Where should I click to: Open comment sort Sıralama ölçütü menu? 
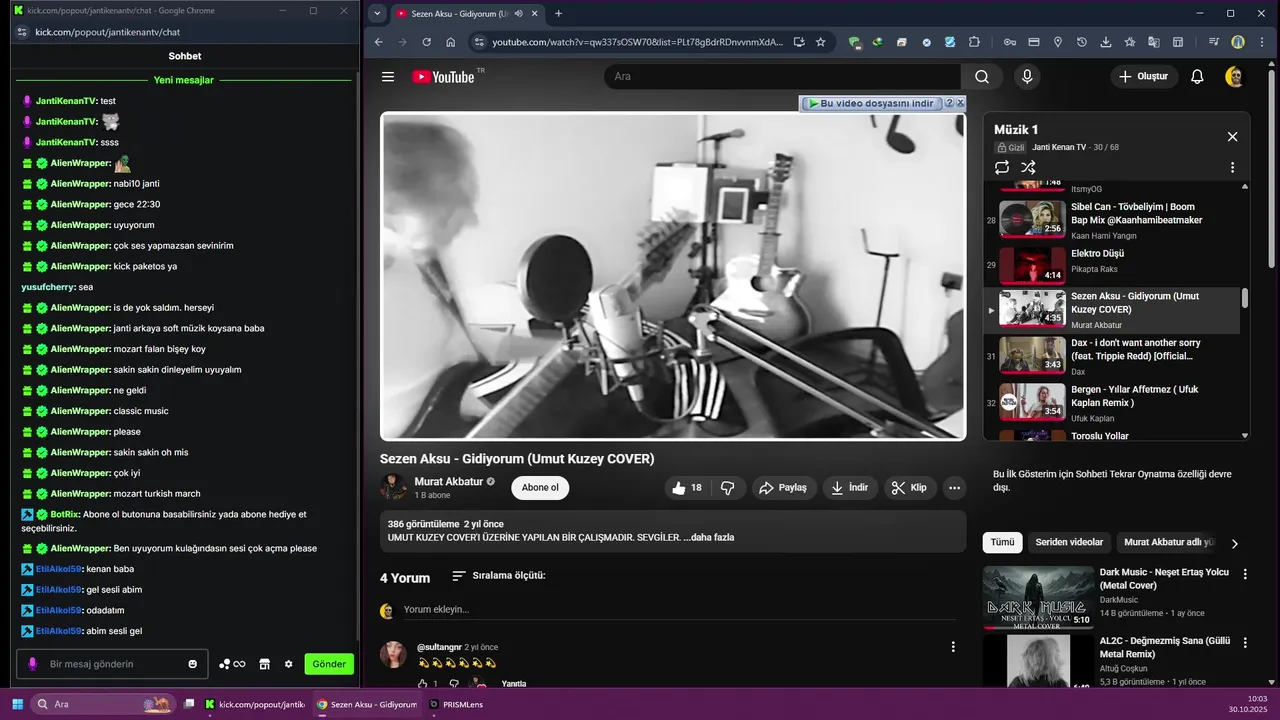click(498, 576)
